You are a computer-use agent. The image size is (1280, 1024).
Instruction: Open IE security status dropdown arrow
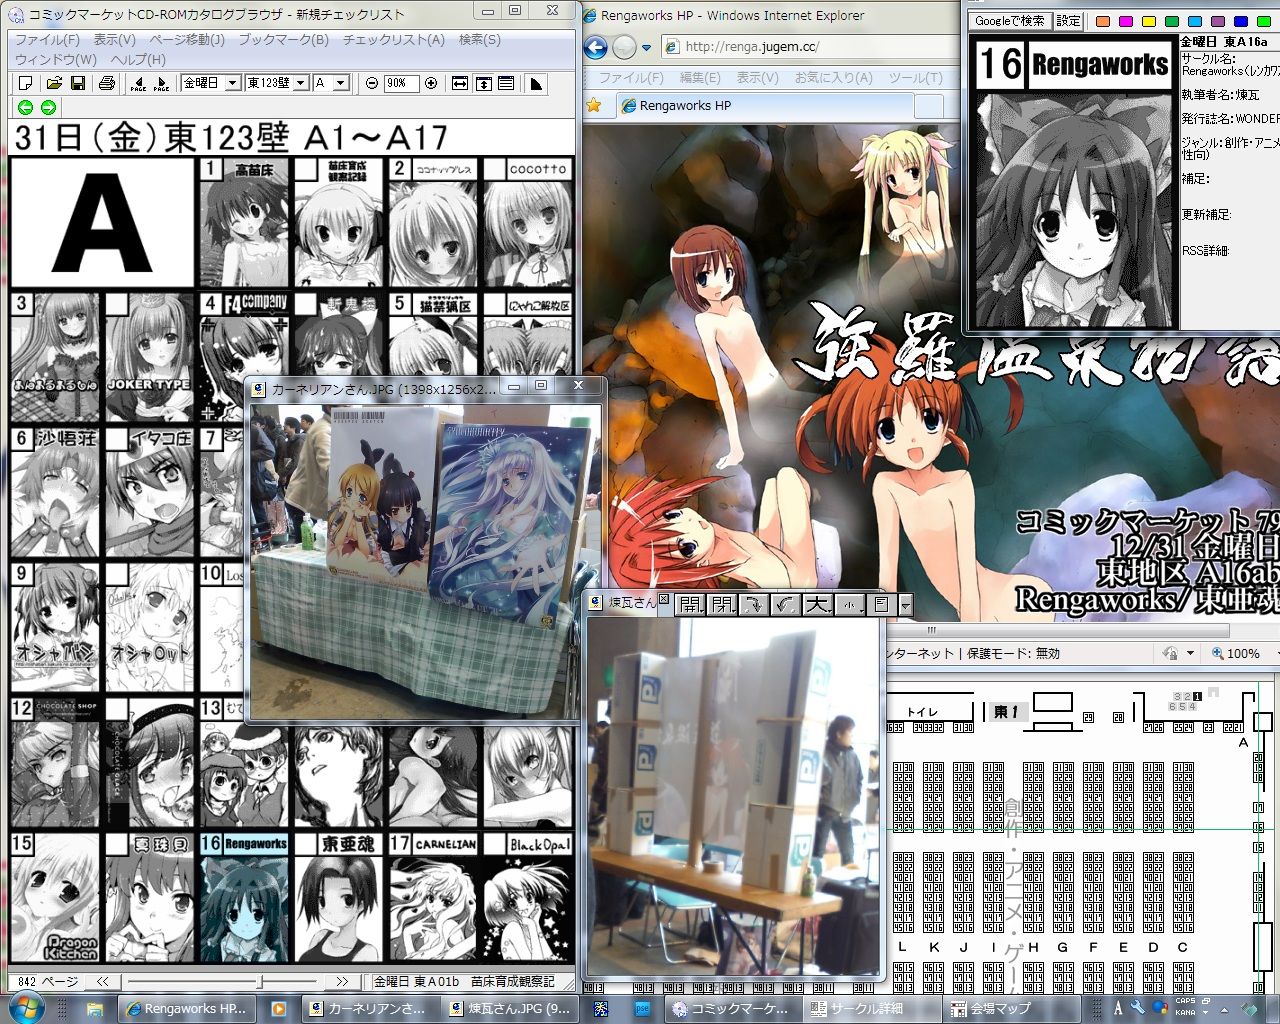(1190, 653)
